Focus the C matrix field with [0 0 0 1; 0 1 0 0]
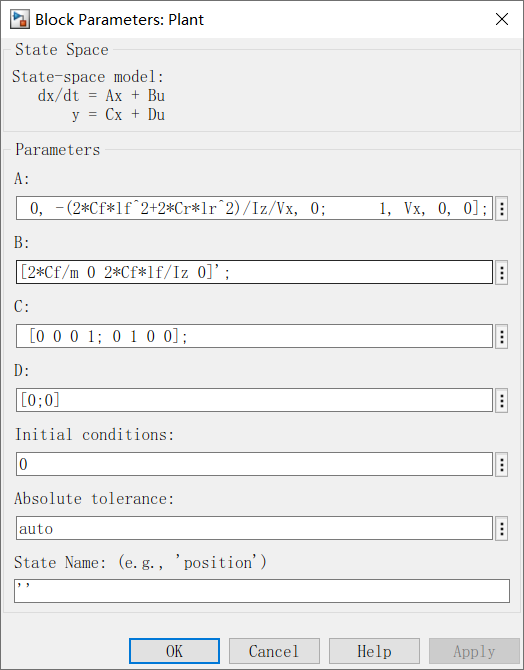This screenshot has width=524, height=670. 254,336
